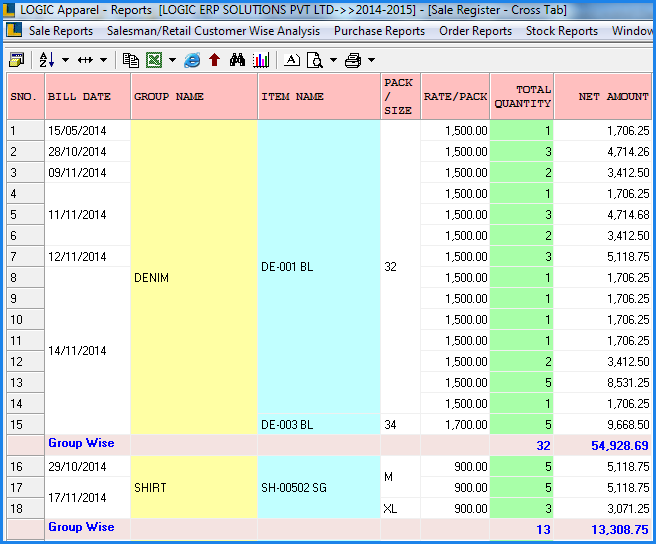
Task: Click net amount 4,714.26 in row 2
Action: coord(603,151)
